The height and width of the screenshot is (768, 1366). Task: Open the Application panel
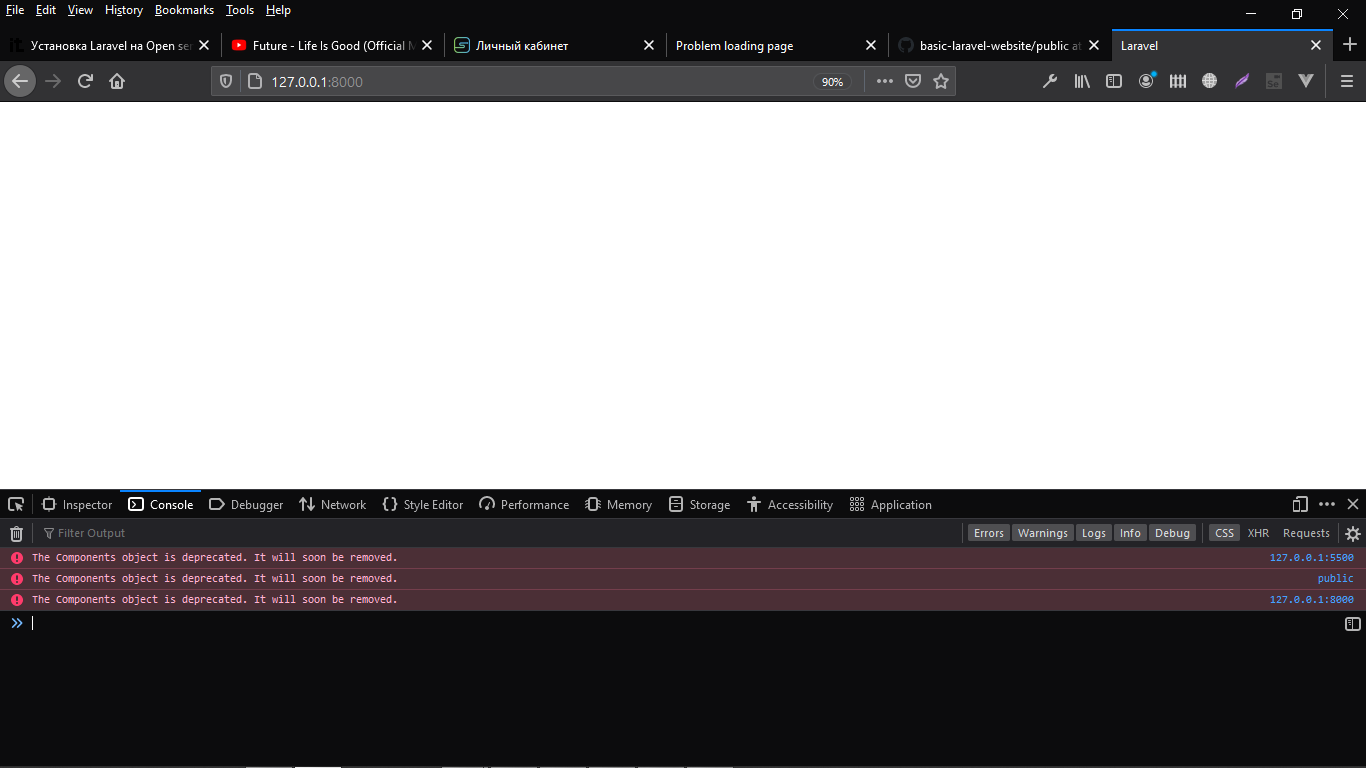click(891, 505)
